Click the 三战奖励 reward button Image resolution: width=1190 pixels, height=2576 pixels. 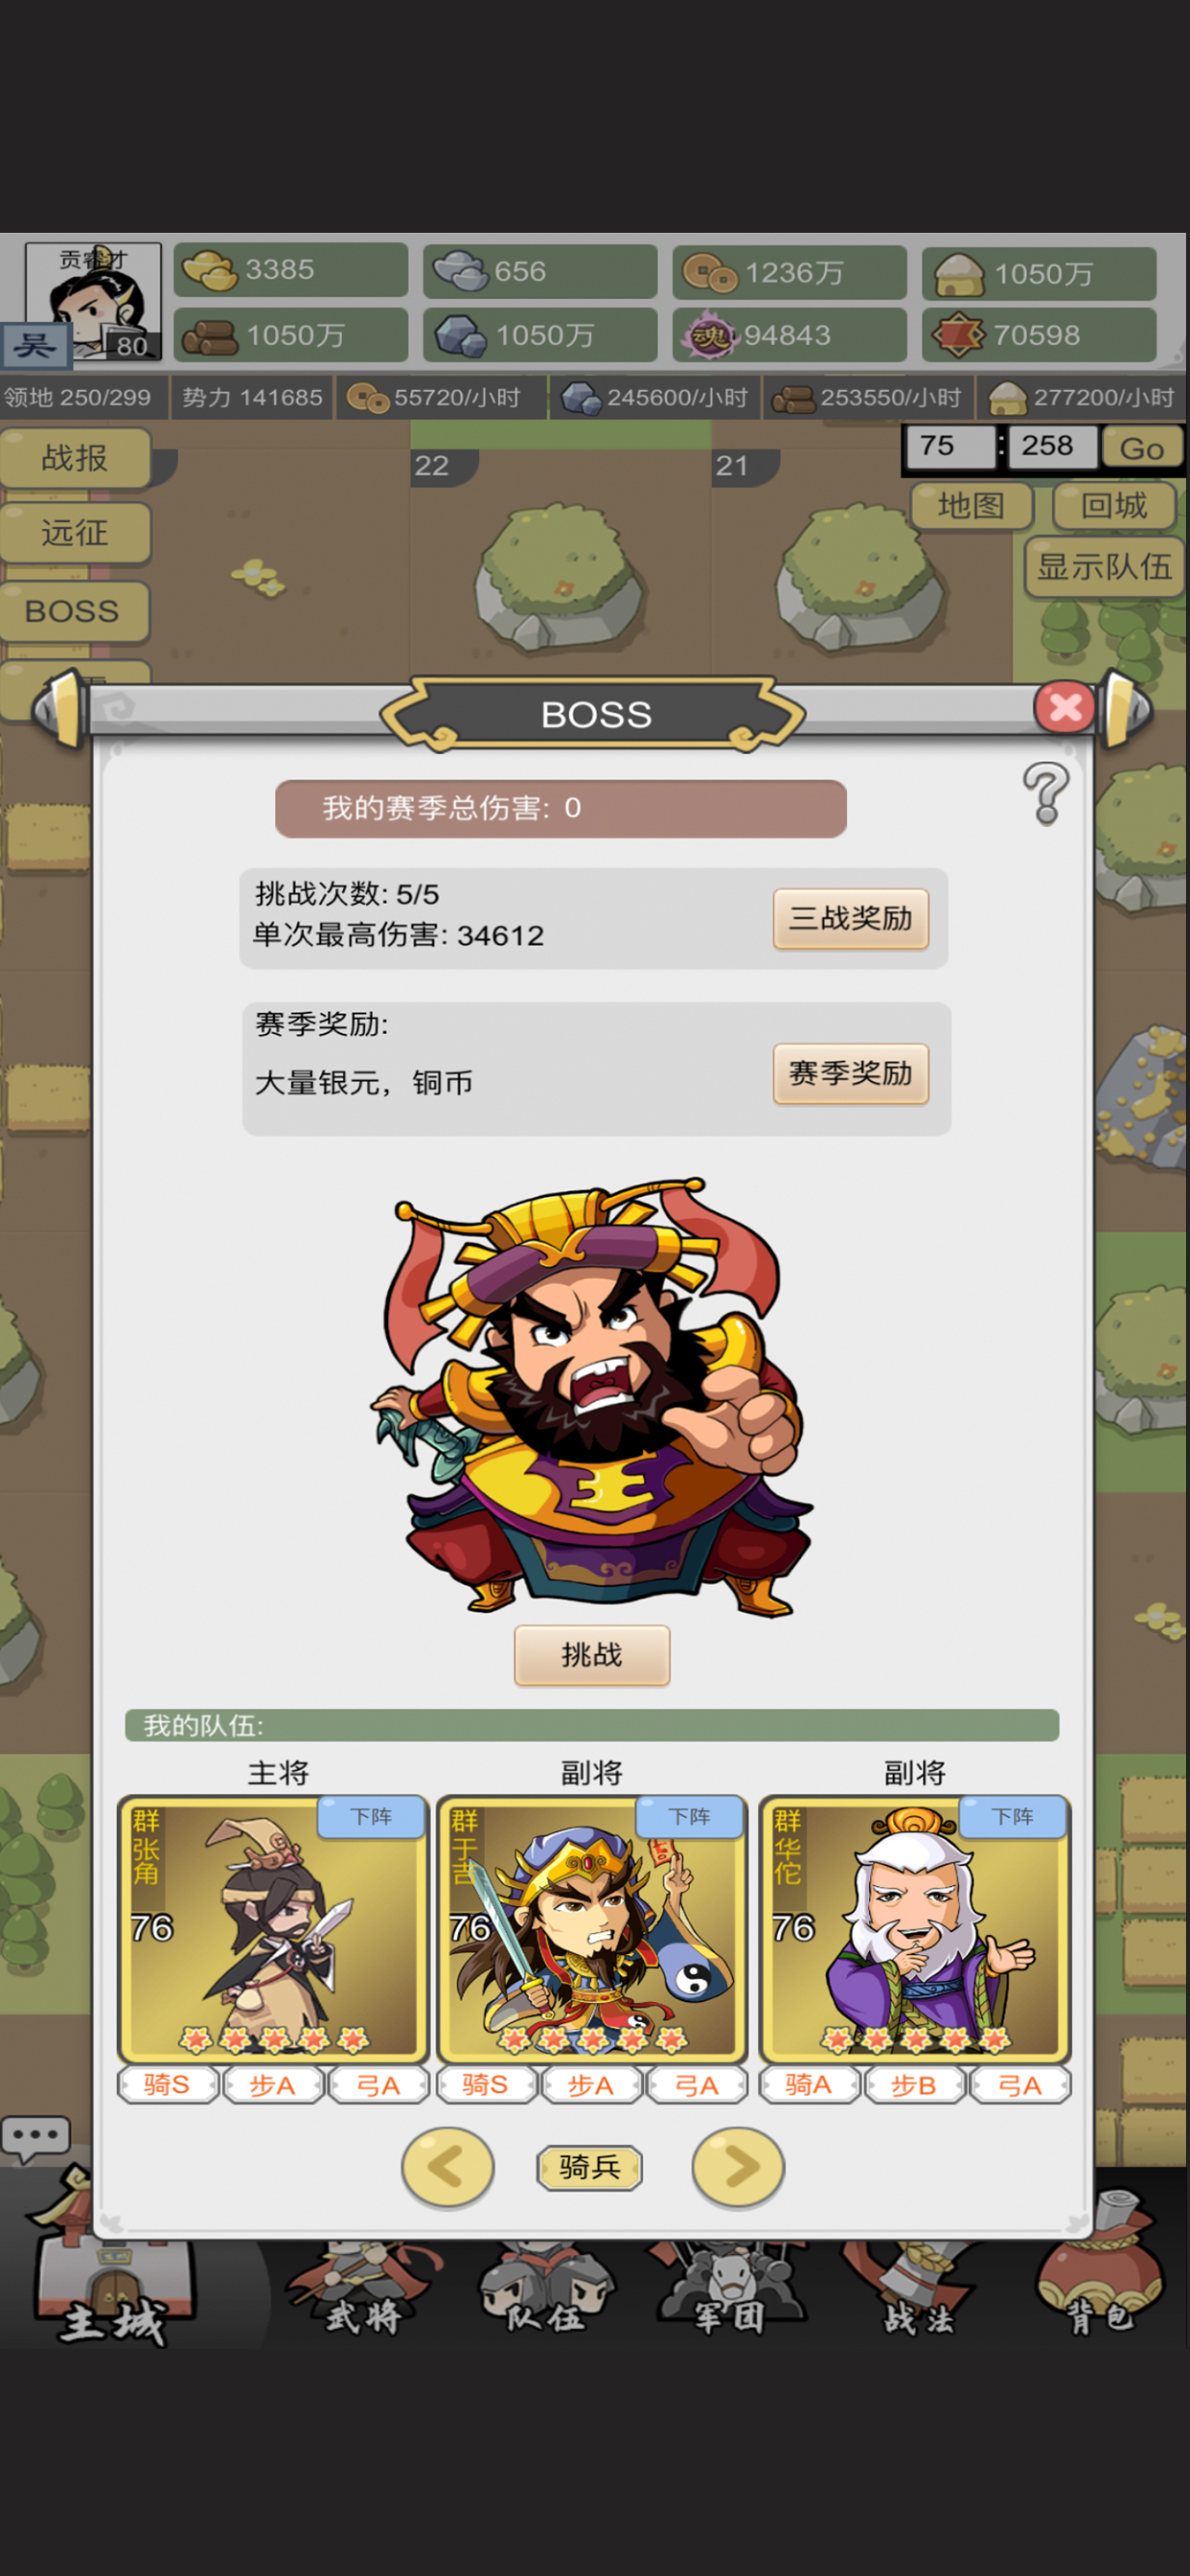click(x=851, y=918)
